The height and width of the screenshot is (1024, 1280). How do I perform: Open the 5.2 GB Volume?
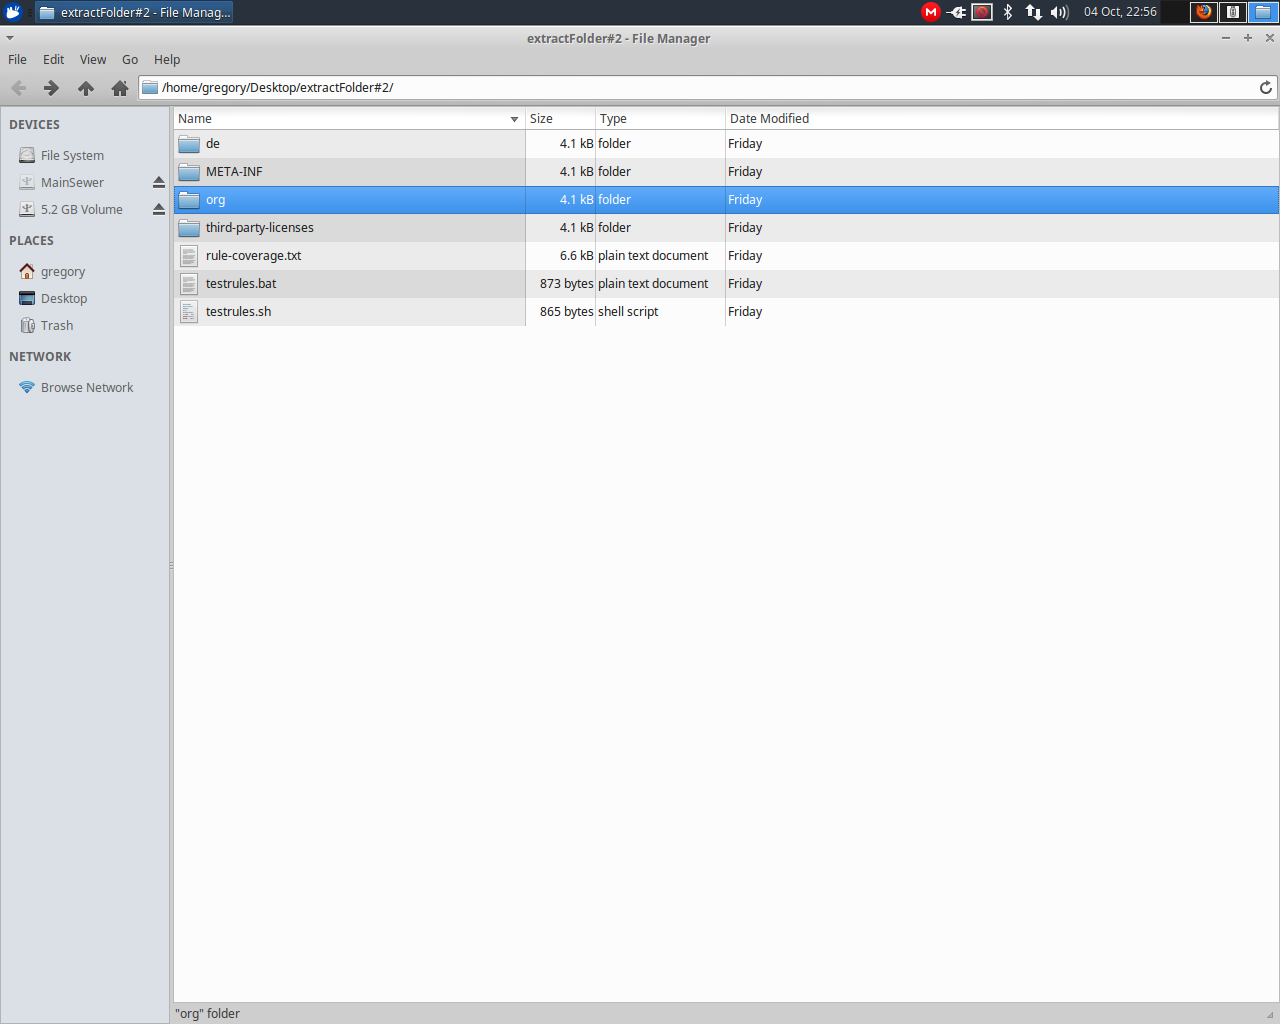(x=82, y=210)
